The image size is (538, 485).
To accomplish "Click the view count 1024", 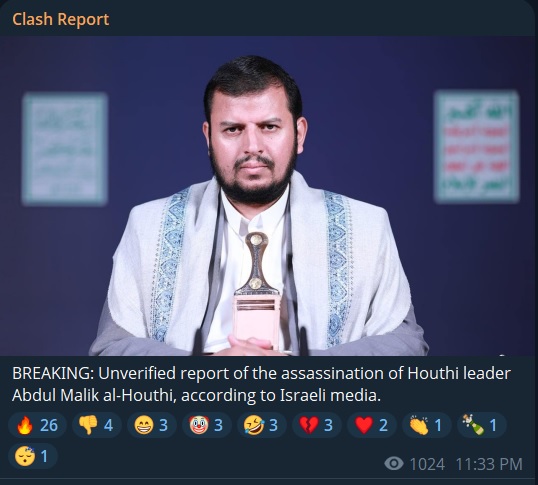I will tap(427, 464).
